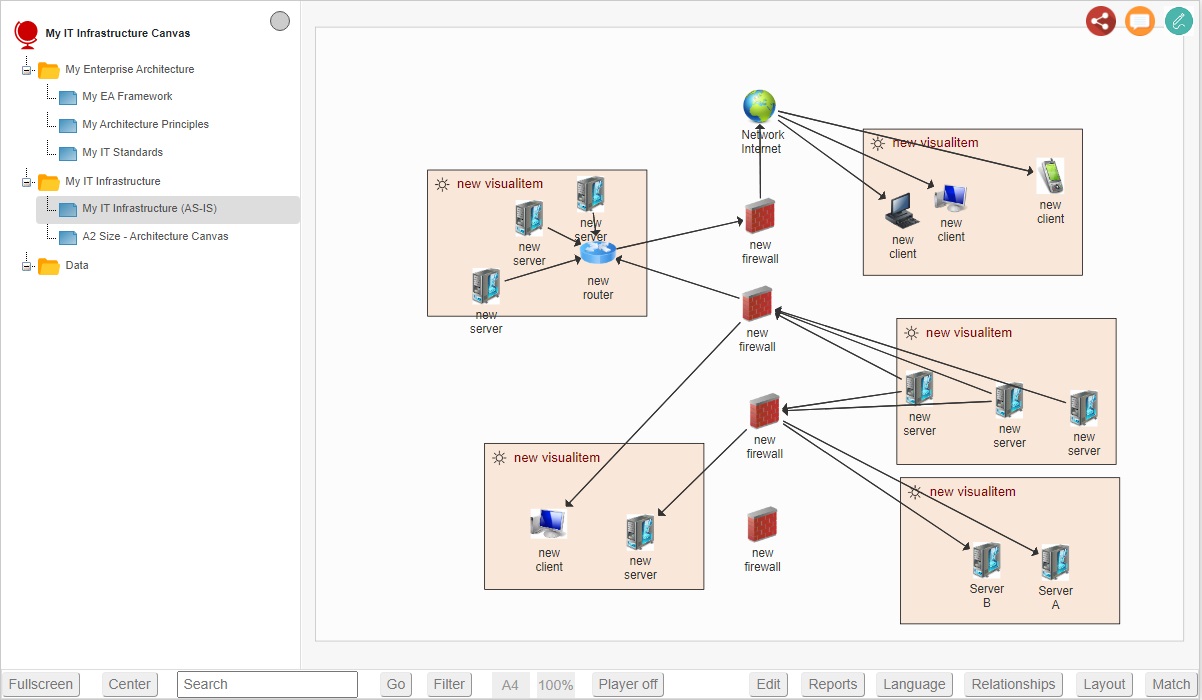Click the Fullscreen button
1202x700 pixels.
click(x=41, y=684)
